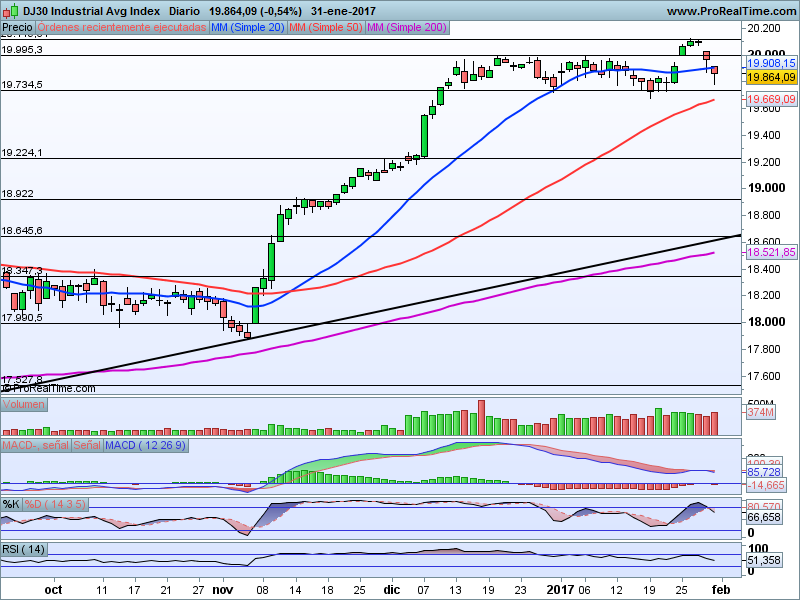Select the MM (Simple 50) indicator label
The height and width of the screenshot is (600, 800).
pyautogui.click(x=326, y=27)
